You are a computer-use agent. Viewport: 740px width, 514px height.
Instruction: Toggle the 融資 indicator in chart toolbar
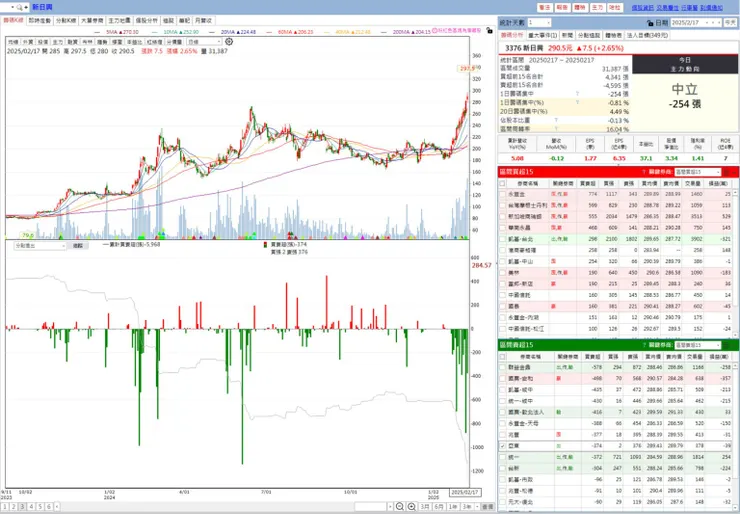pyautogui.click(x=72, y=42)
